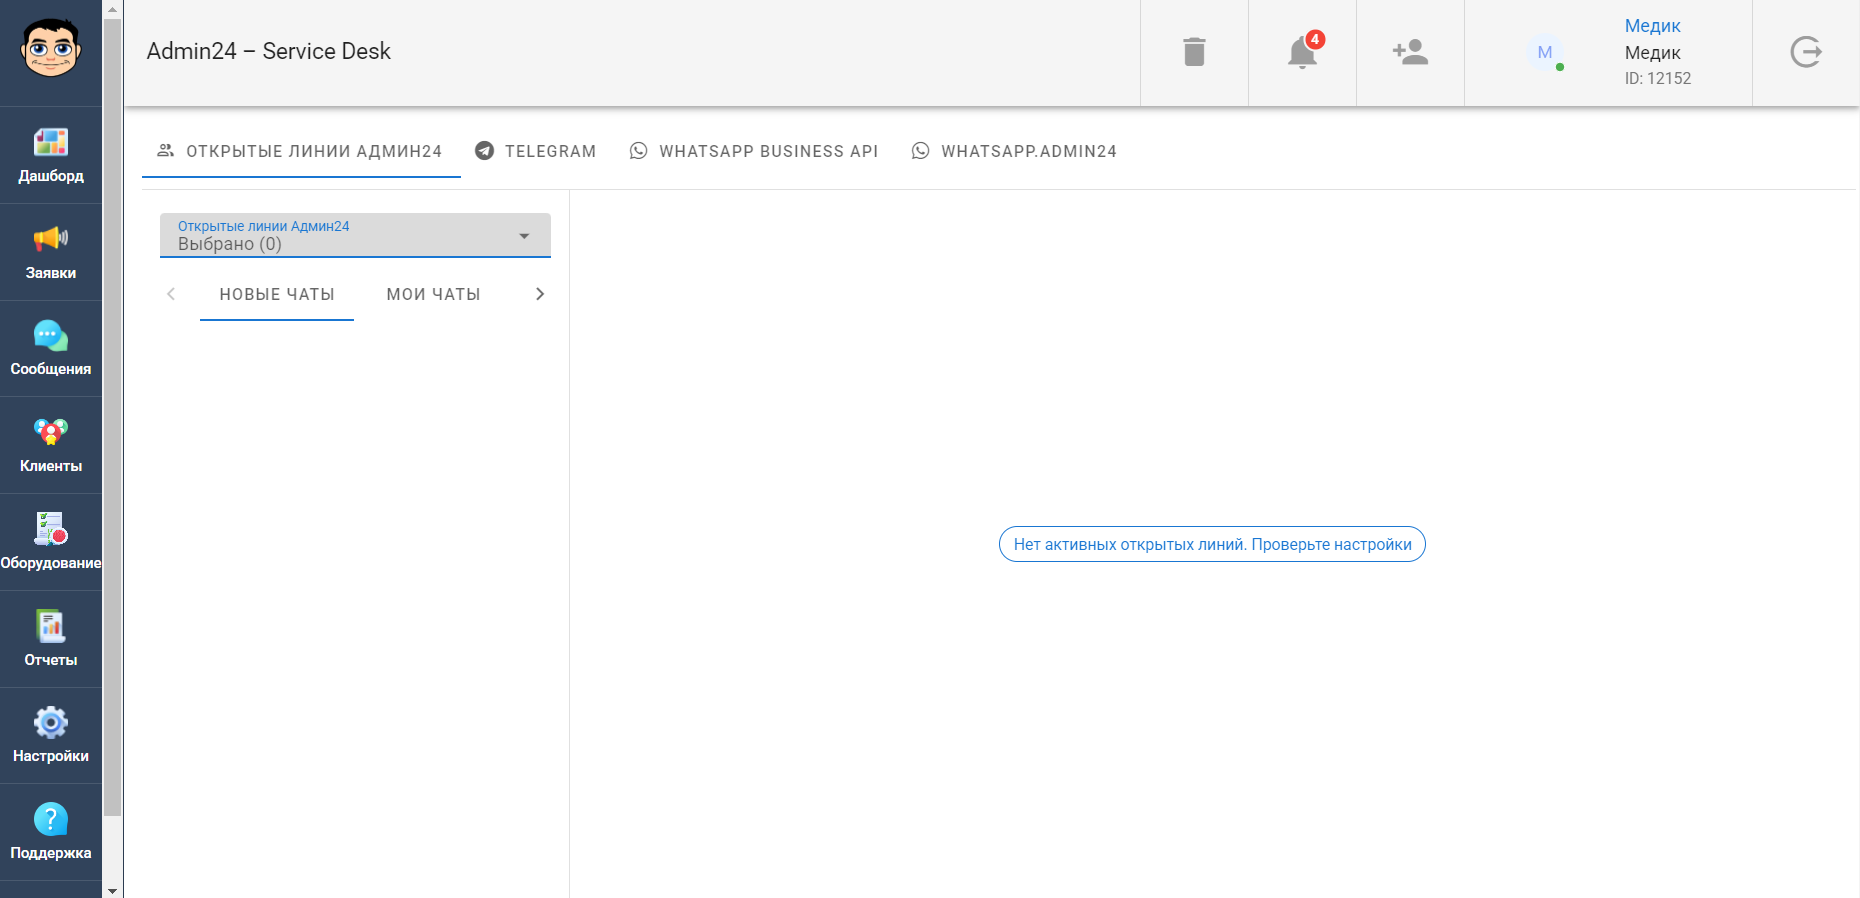The height and width of the screenshot is (898, 1860).
Task: Log out using the exit icon
Action: point(1806,52)
